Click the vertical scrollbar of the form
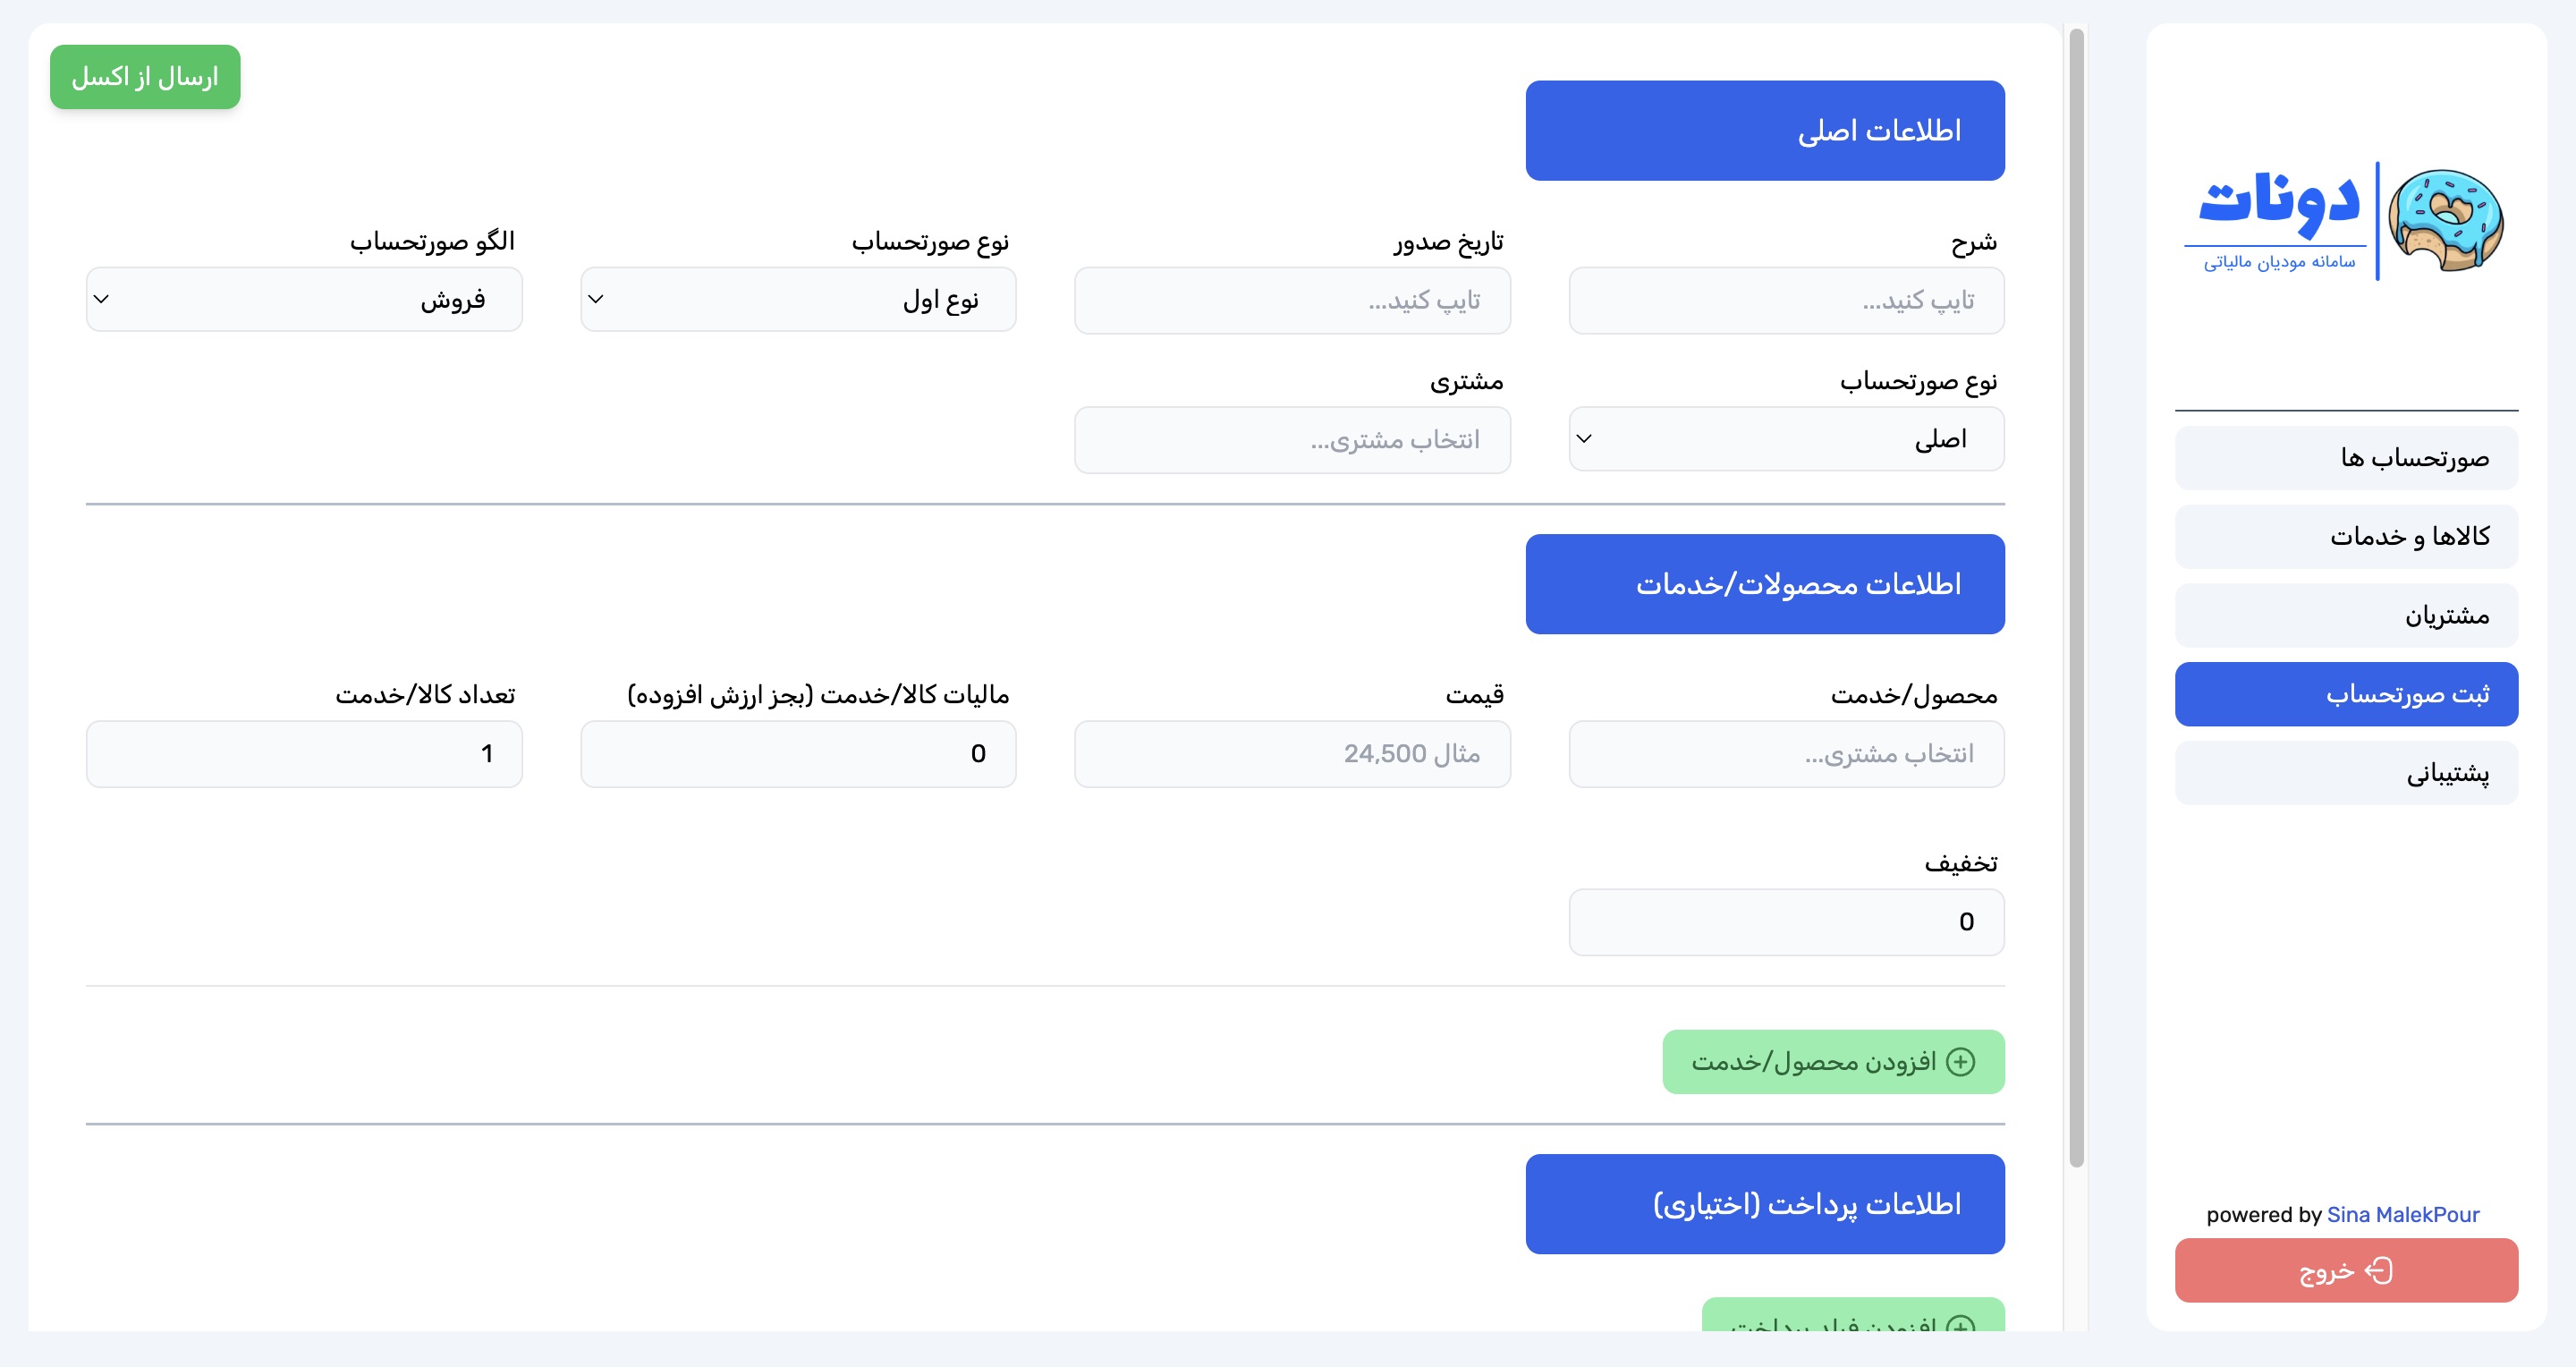 point(2076,600)
